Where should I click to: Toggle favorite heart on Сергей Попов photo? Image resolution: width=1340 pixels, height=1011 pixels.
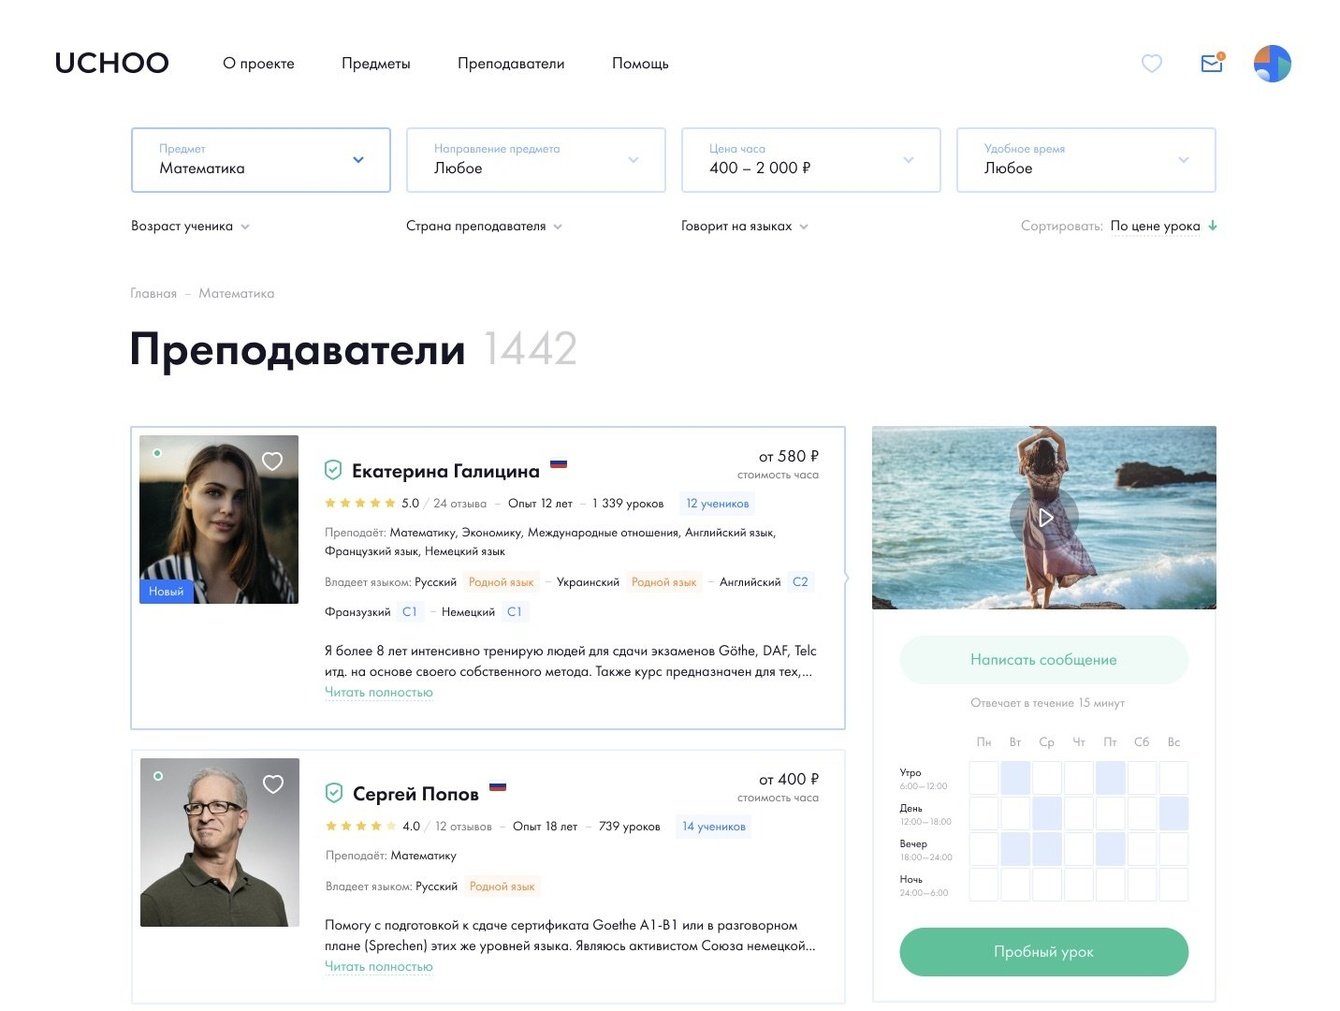pyautogui.click(x=273, y=785)
